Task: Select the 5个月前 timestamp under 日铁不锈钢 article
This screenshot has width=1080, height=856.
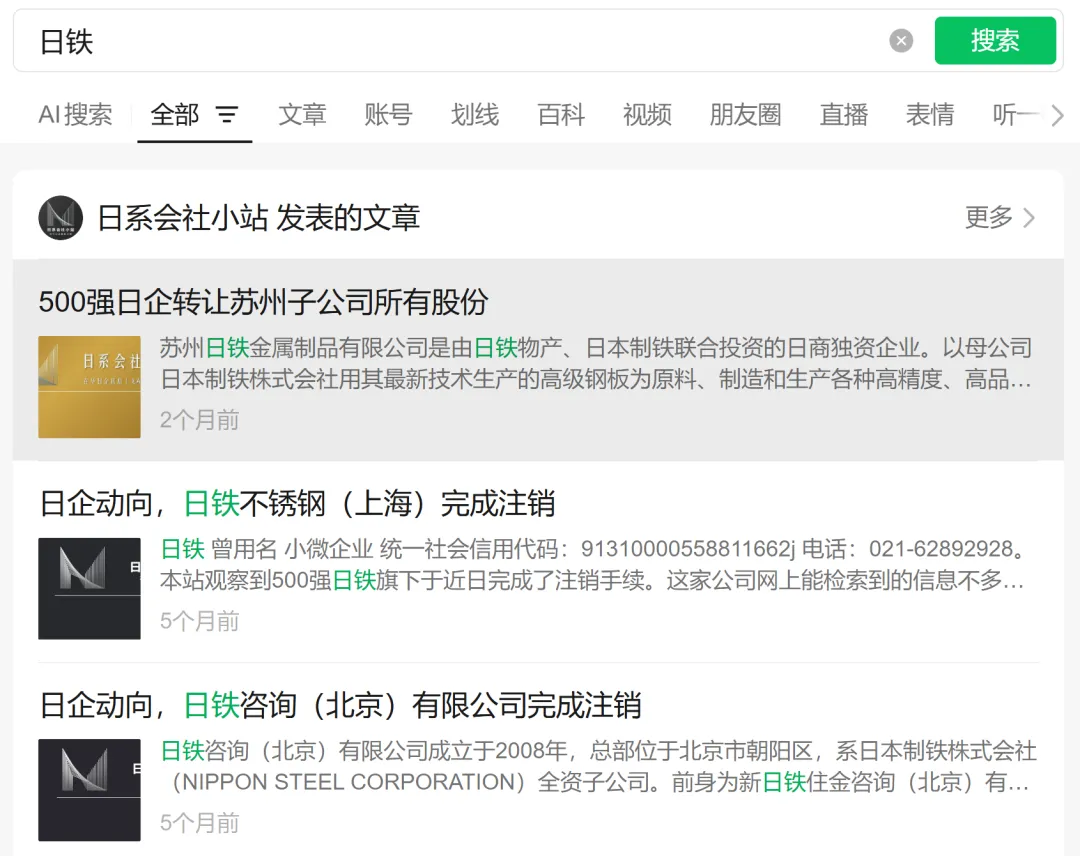Action: (x=199, y=621)
